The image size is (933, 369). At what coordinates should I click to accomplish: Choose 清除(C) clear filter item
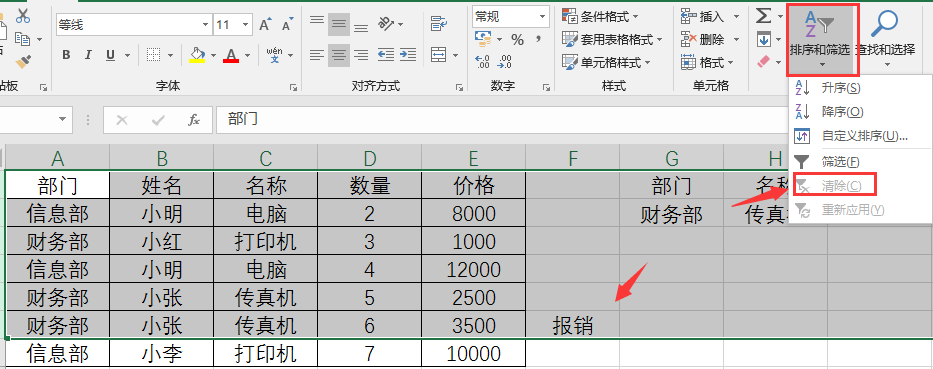click(860, 185)
